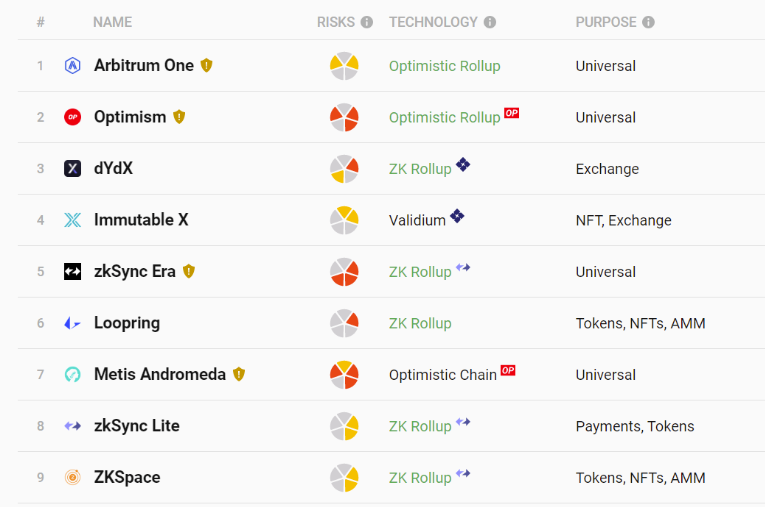
Task: Click the zkSync arrows icon beside ZKSpace's ZK Rollup
Action: [x=463, y=473]
